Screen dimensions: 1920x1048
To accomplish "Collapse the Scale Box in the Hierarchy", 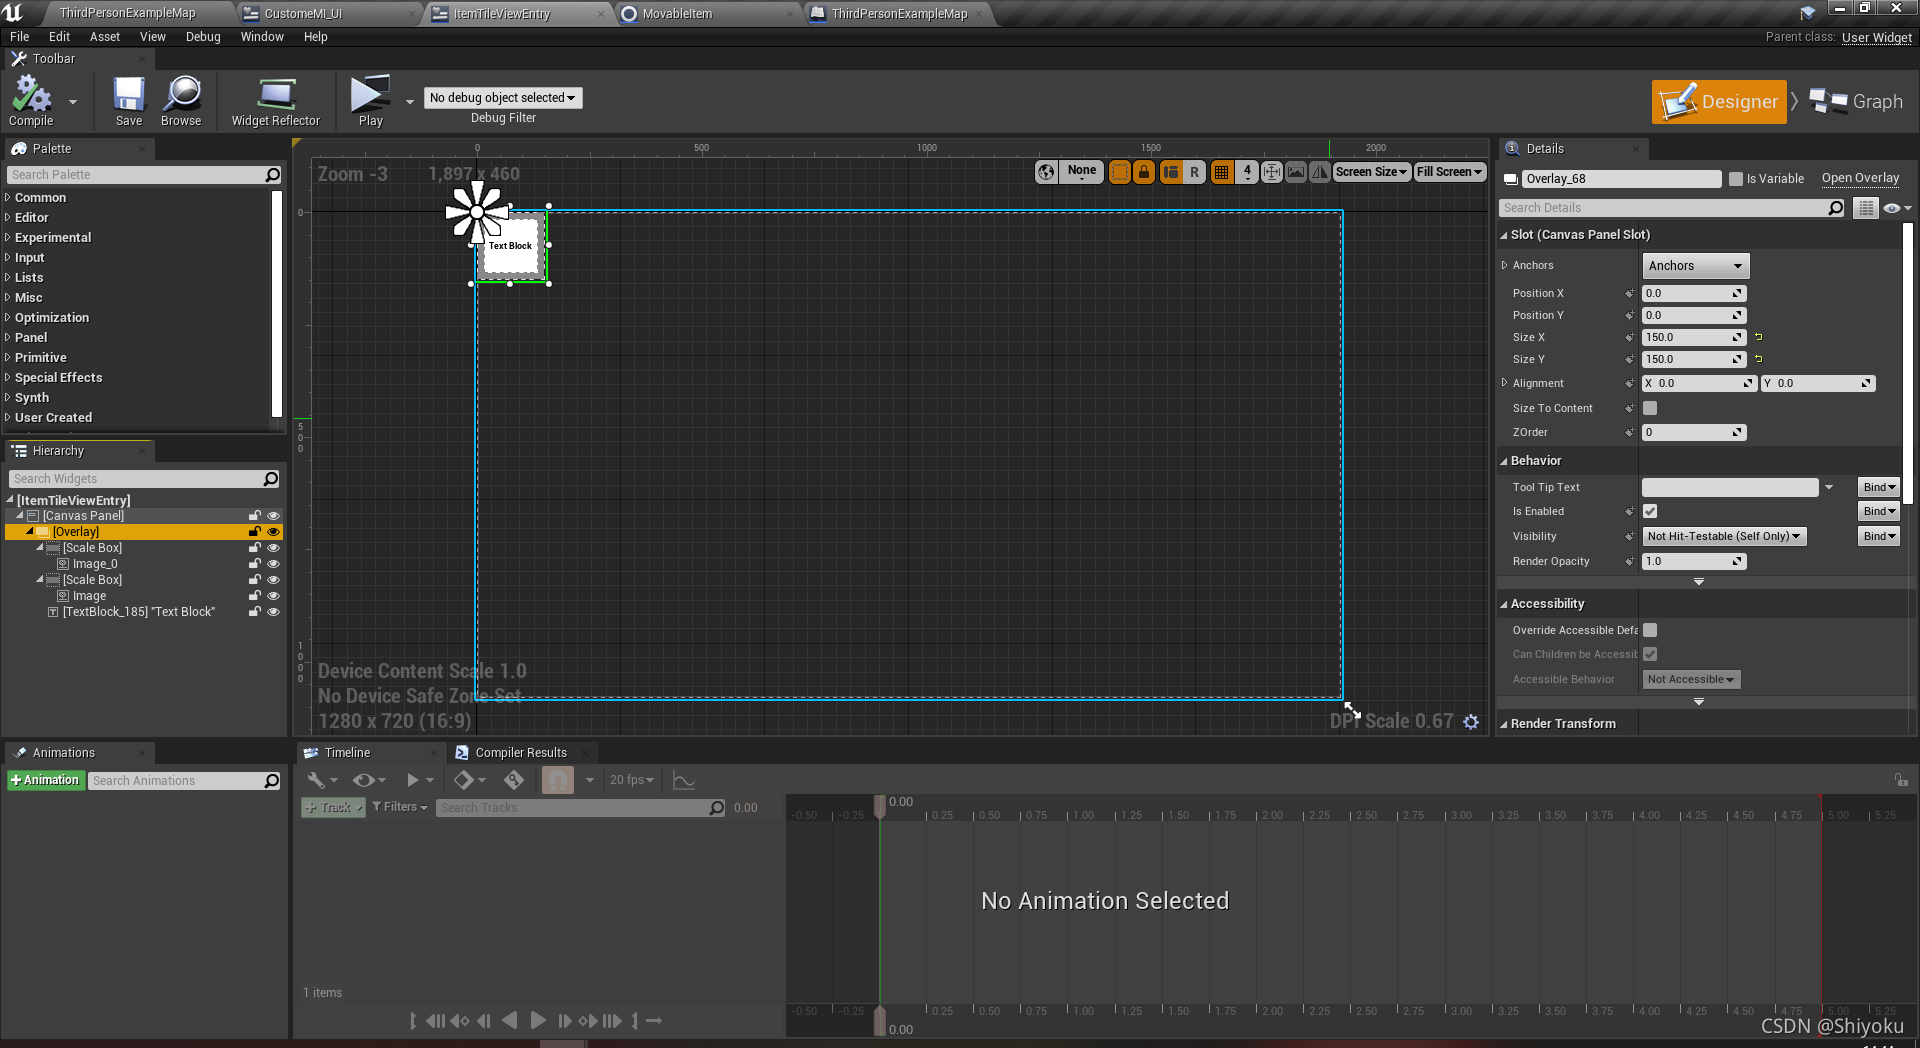I will pos(39,547).
